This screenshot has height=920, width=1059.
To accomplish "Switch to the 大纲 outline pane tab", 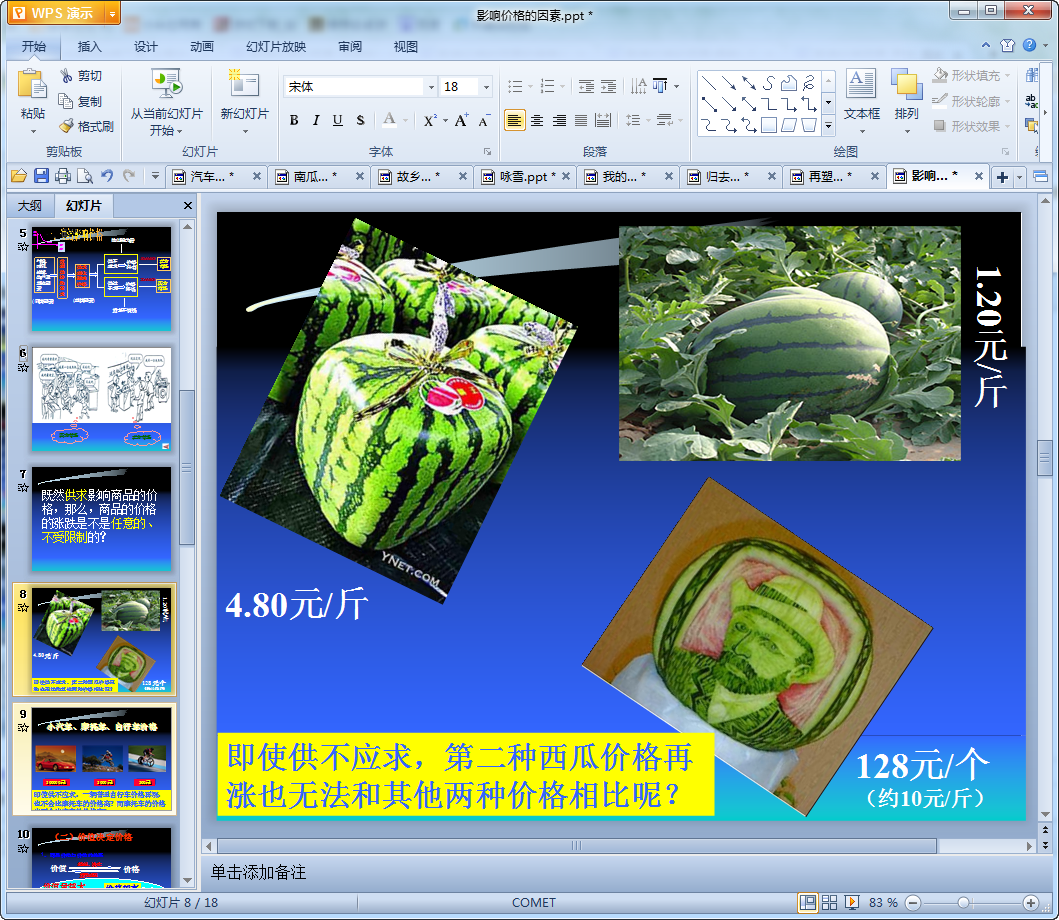I will (30, 205).
